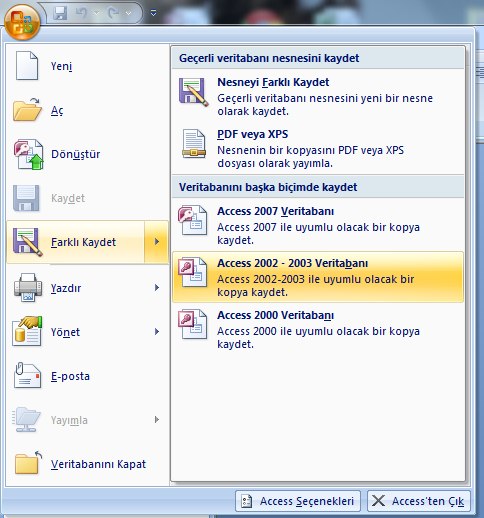Image resolution: width=484 pixels, height=518 pixels.
Task: Click text 'Access 2007 ile uyumlu olacak bir kopya'
Action: (318, 227)
